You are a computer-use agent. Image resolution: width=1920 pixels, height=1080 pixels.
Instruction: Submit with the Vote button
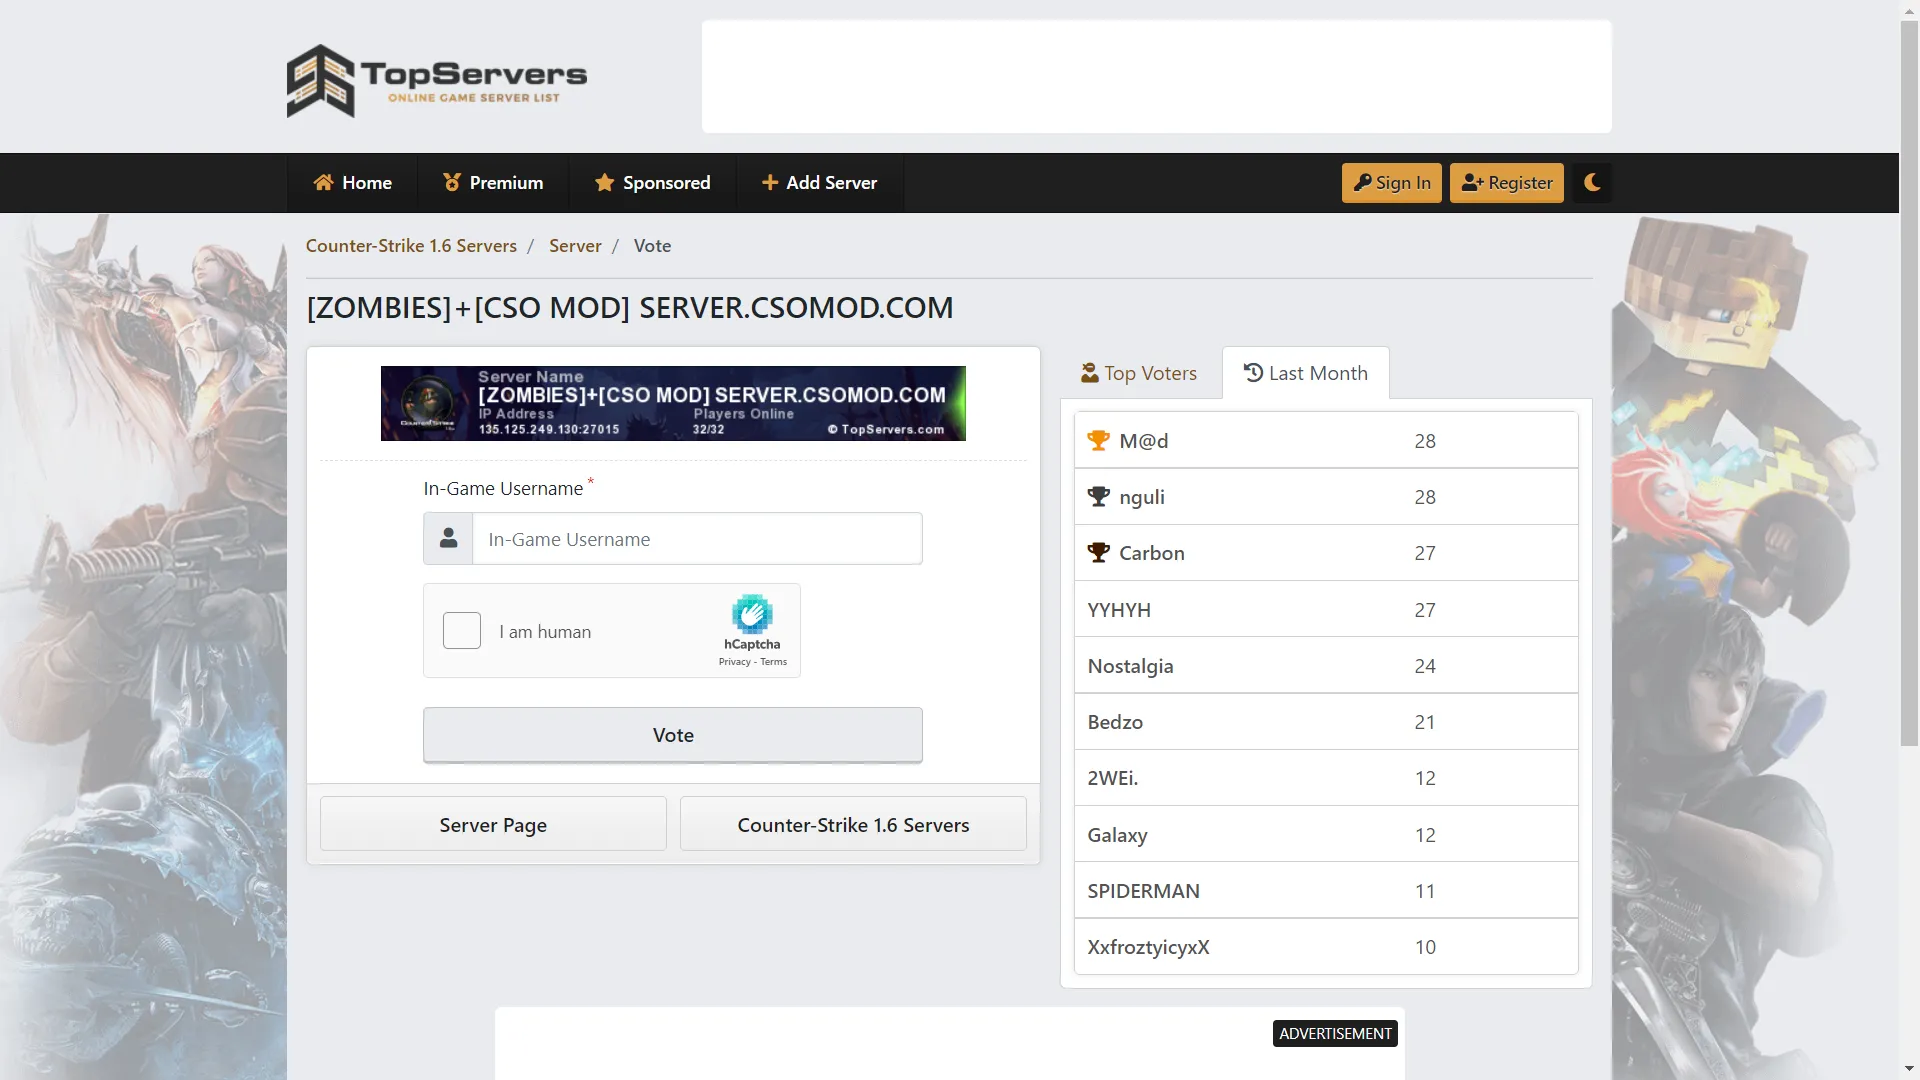tap(673, 735)
